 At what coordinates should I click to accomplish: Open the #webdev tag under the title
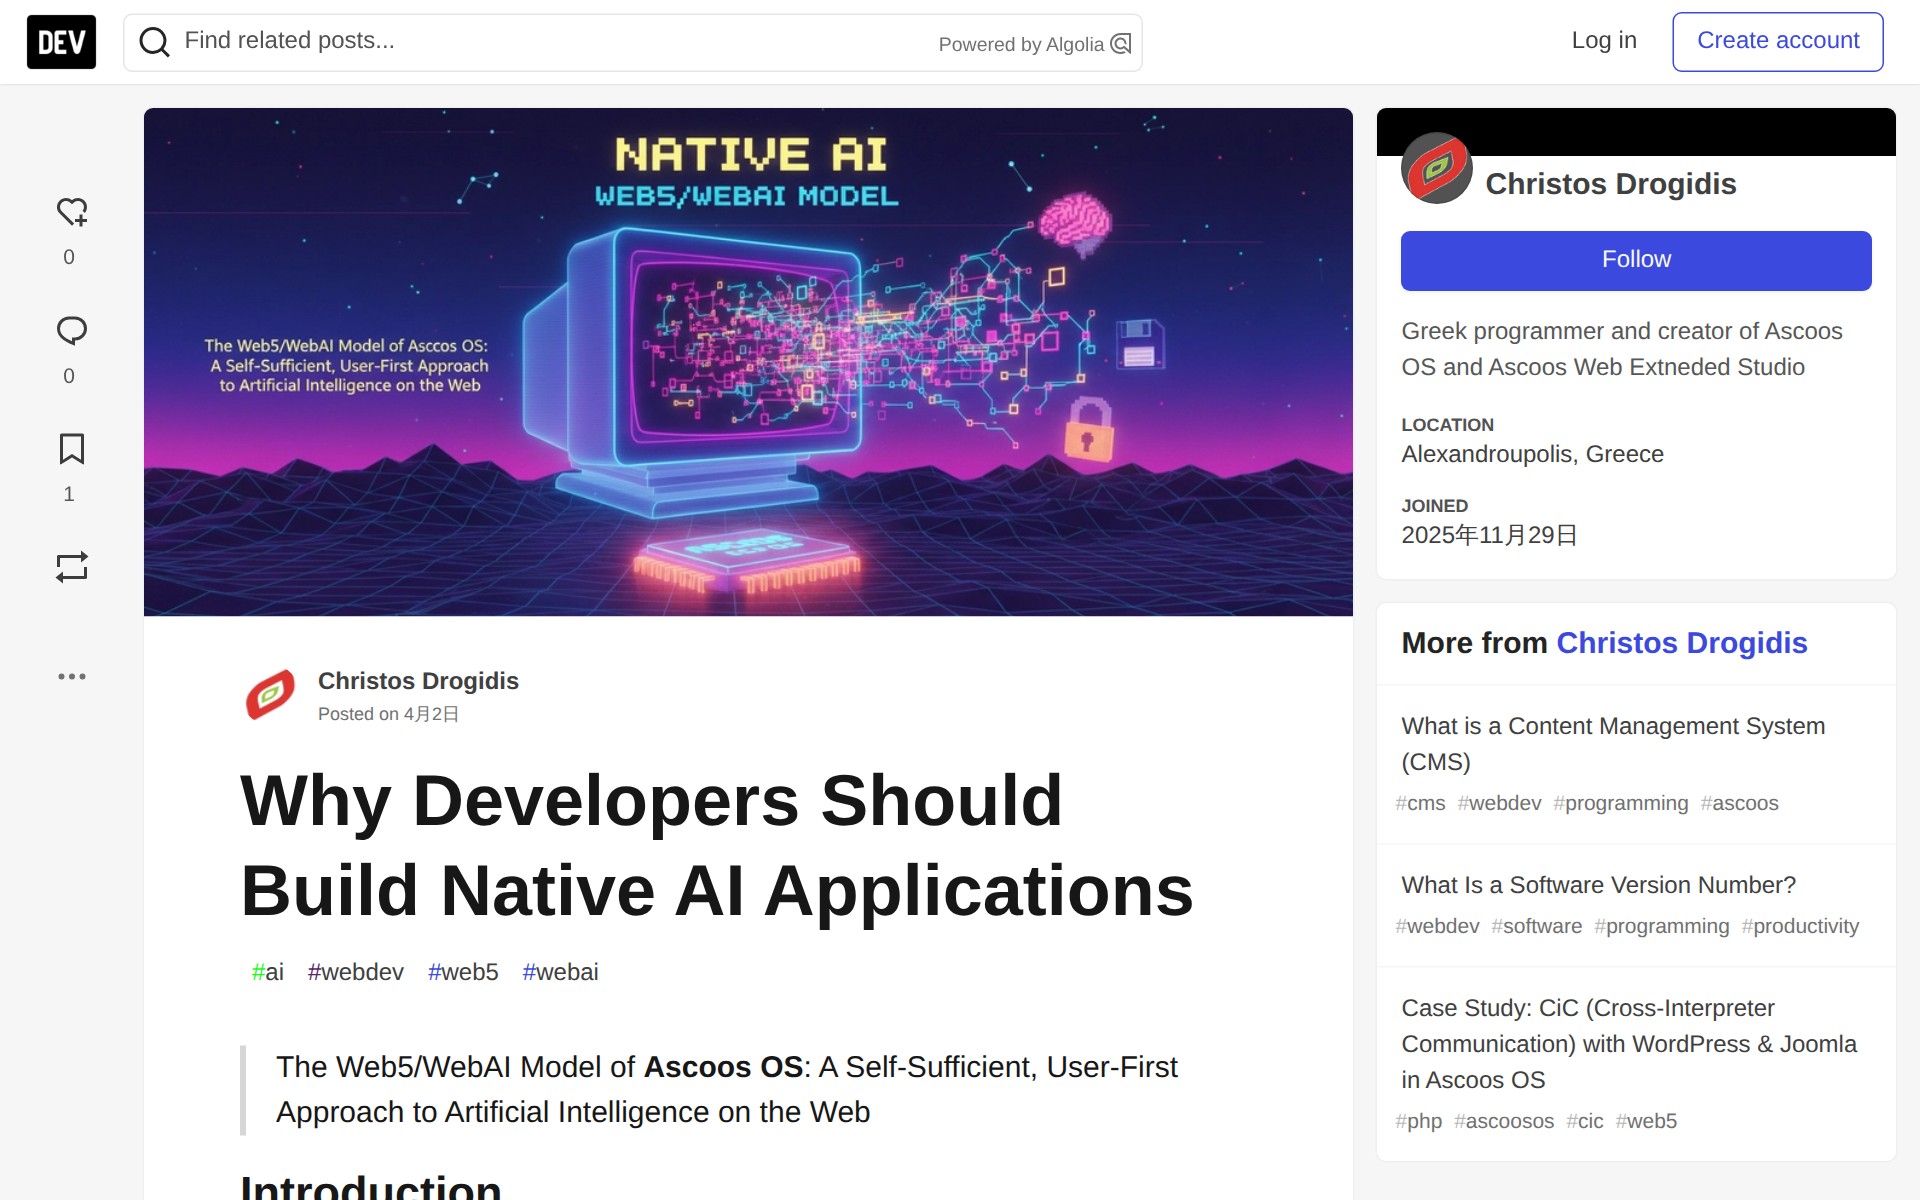pos(355,972)
